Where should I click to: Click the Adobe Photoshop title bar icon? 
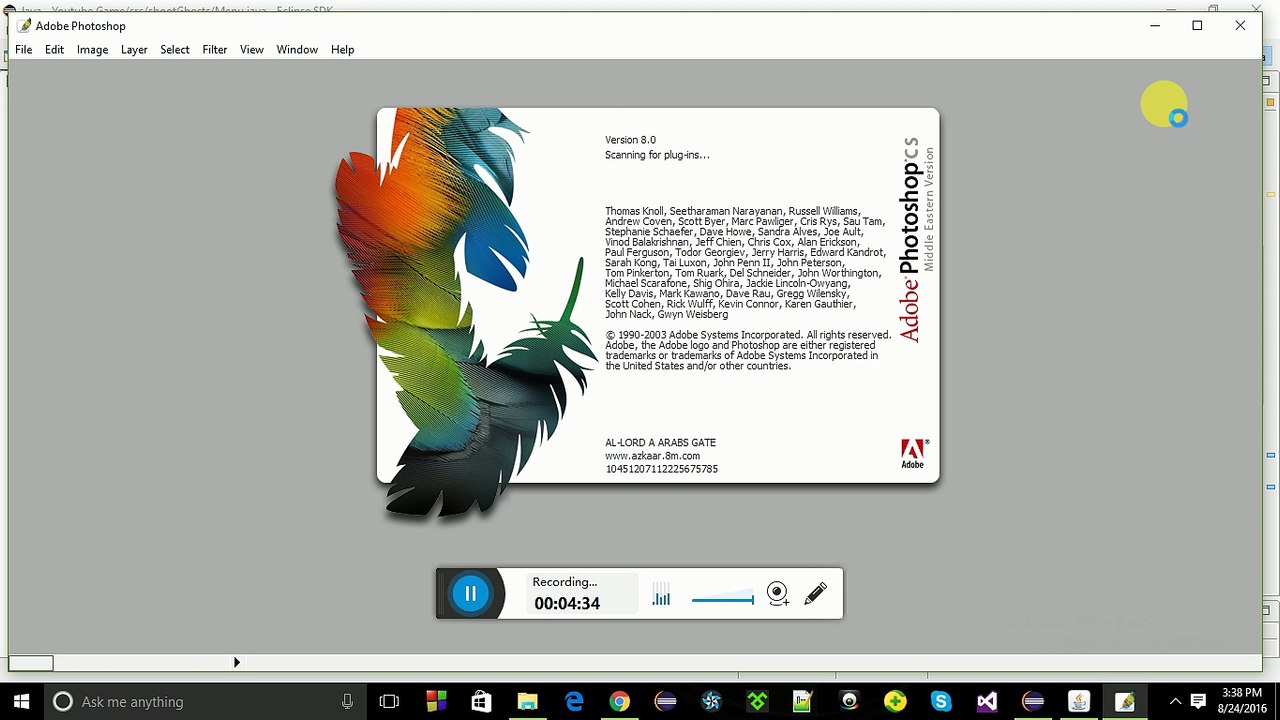pyautogui.click(x=24, y=26)
